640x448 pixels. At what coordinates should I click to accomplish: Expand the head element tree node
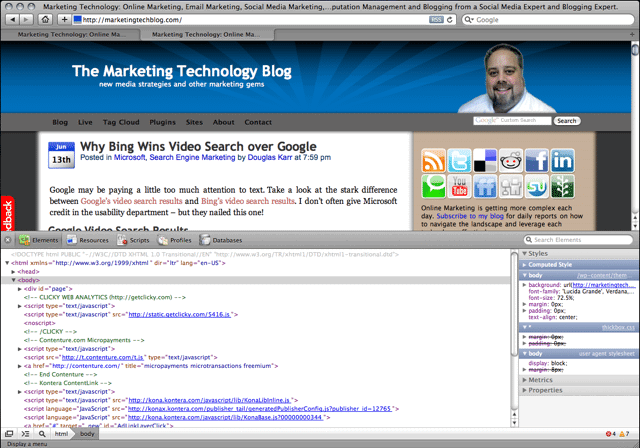click(x=13, y=272)
